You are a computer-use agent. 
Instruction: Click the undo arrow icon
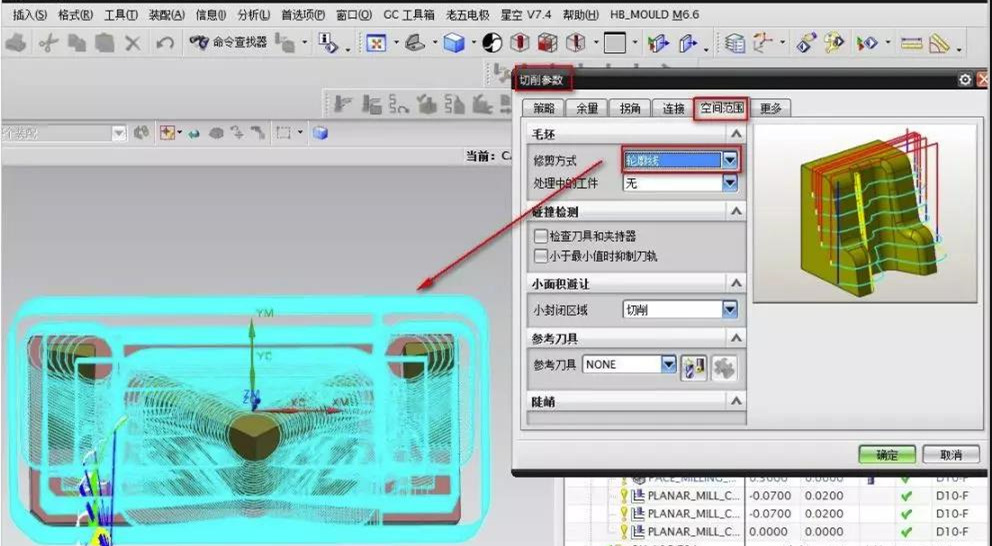(x=166, y=43)
